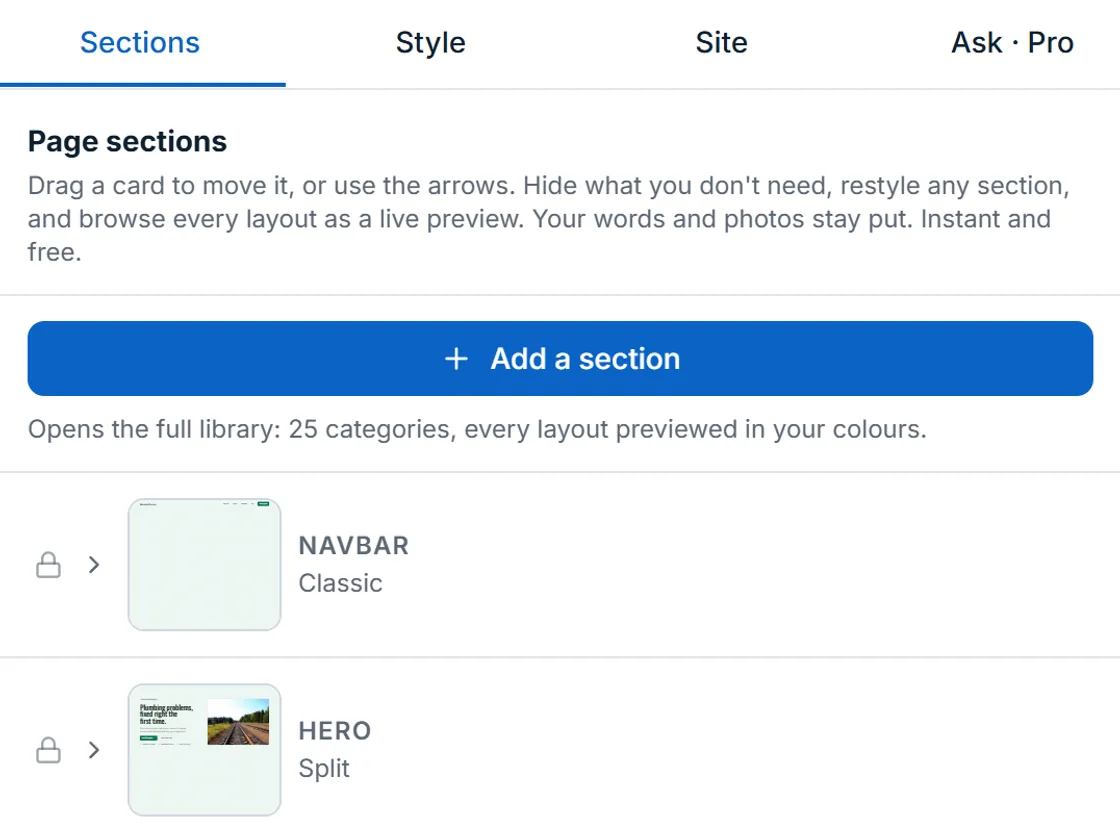Expand the Navbar section chevron
Viewport: 1120px width, 840px height.
[94, 564]
